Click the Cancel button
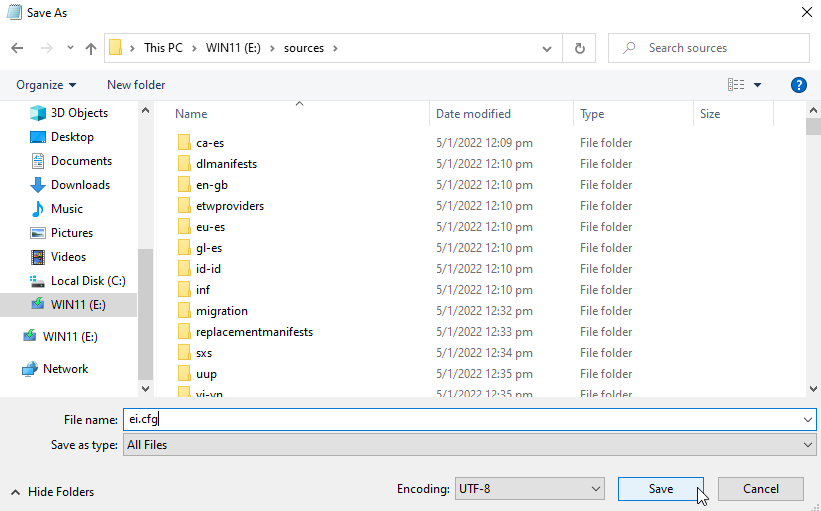The image size is (821, 511). pyautogui.click(x=761, y=489)
